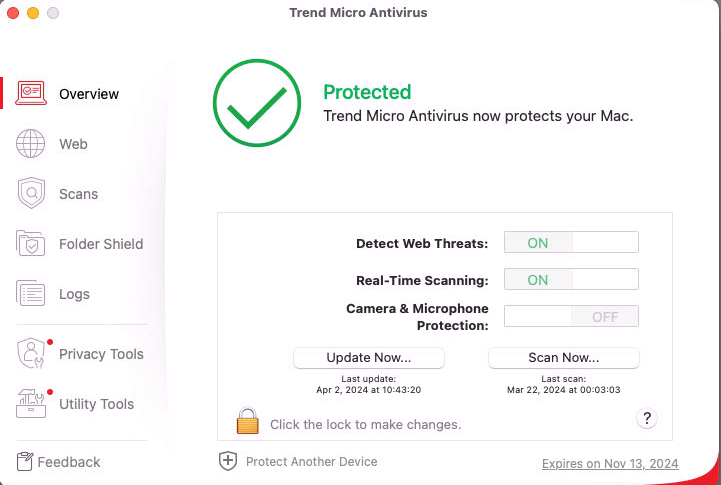Screen dimensions: 721x485
Task: Click the Web globe icon
Action: tap(31, 144)
